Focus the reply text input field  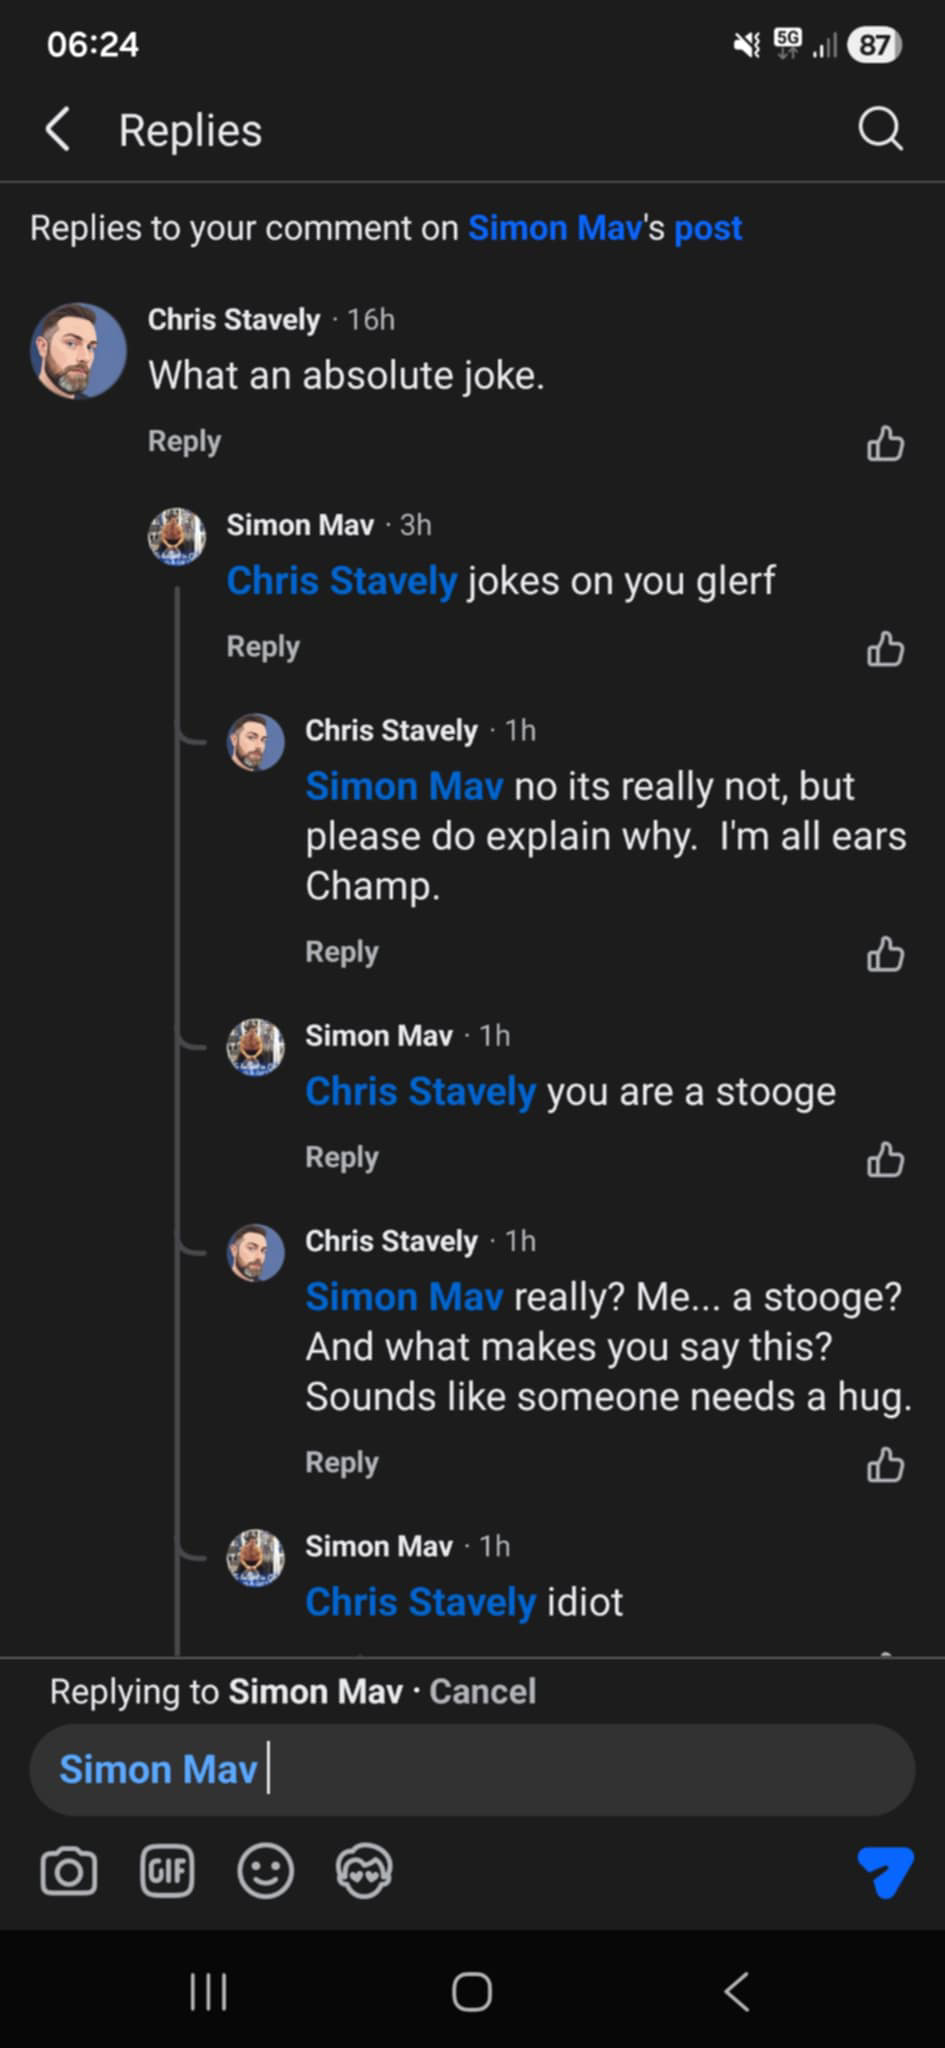(x=472, y=1769)
